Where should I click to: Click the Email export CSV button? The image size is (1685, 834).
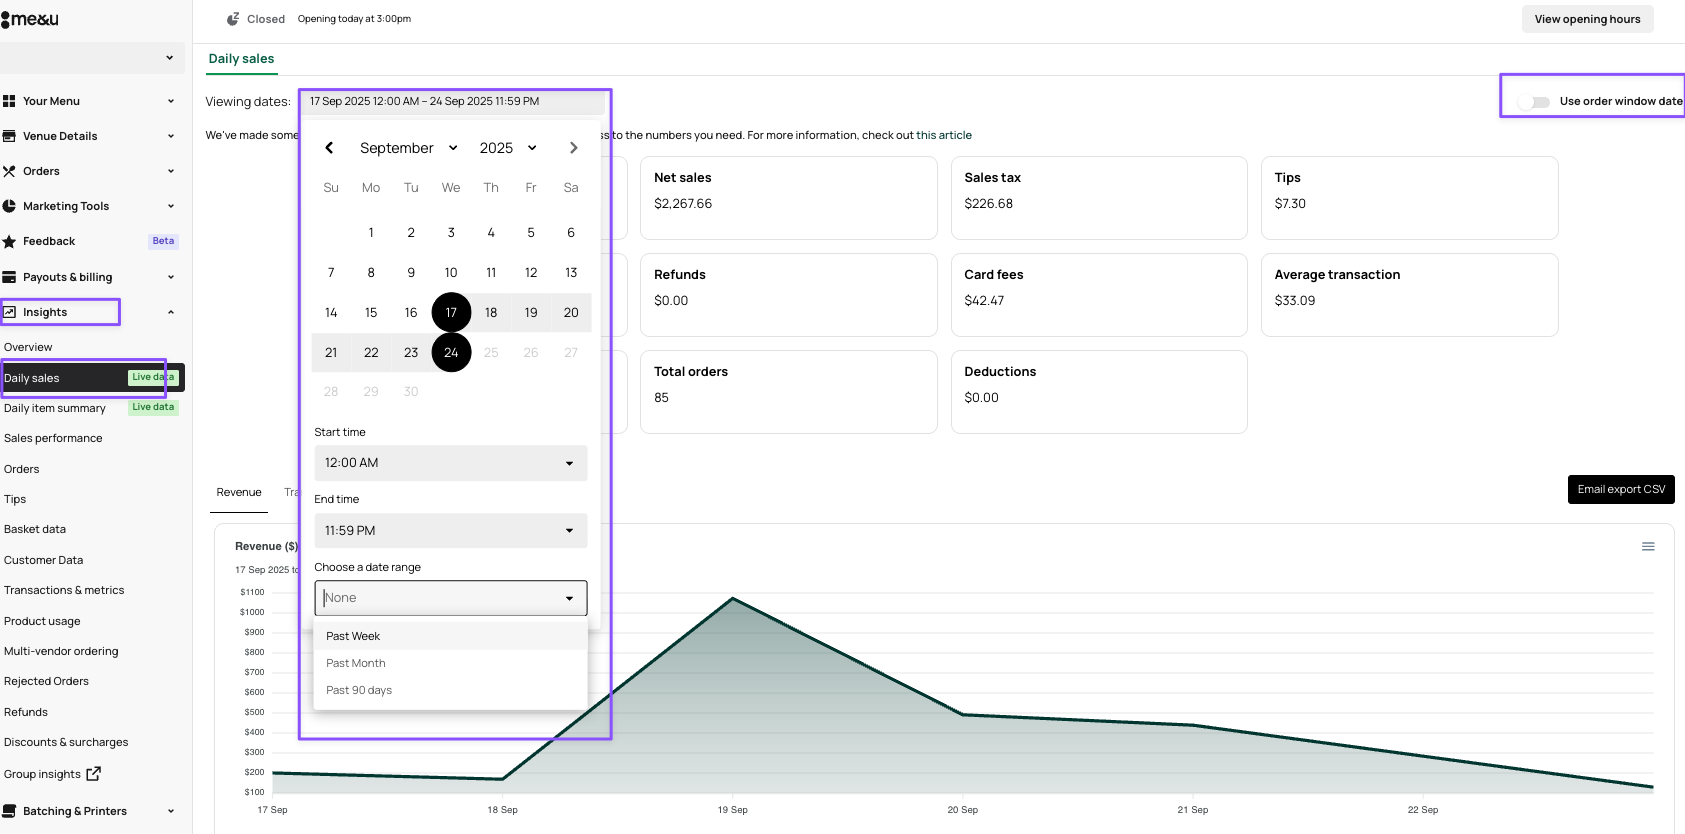(x=1620, y=489)
